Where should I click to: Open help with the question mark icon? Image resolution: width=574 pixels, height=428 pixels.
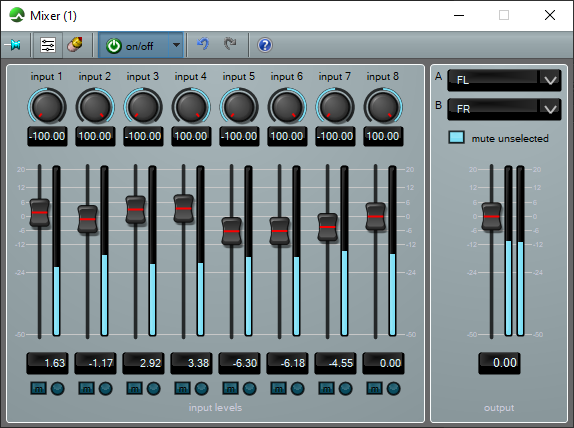click(x=265, y=45)
